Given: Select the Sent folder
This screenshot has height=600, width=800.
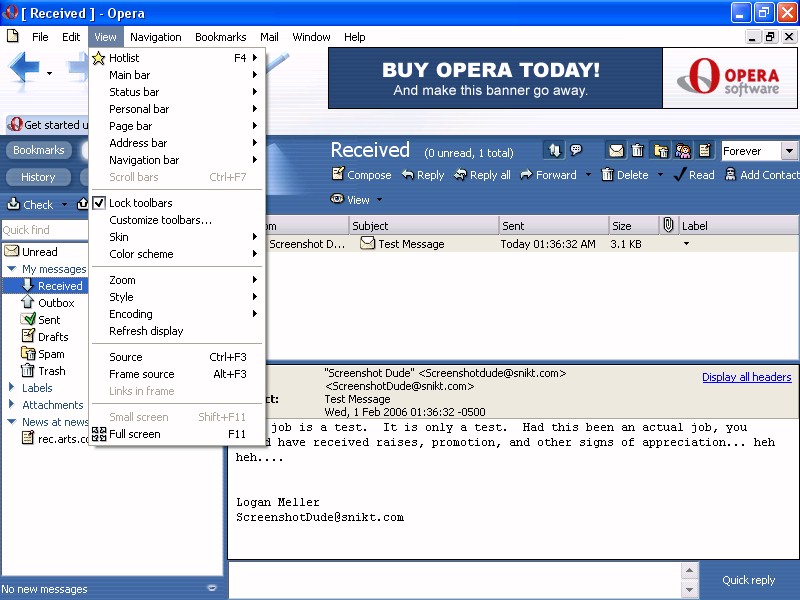Looking at the screenshot, I should (41, 320).
